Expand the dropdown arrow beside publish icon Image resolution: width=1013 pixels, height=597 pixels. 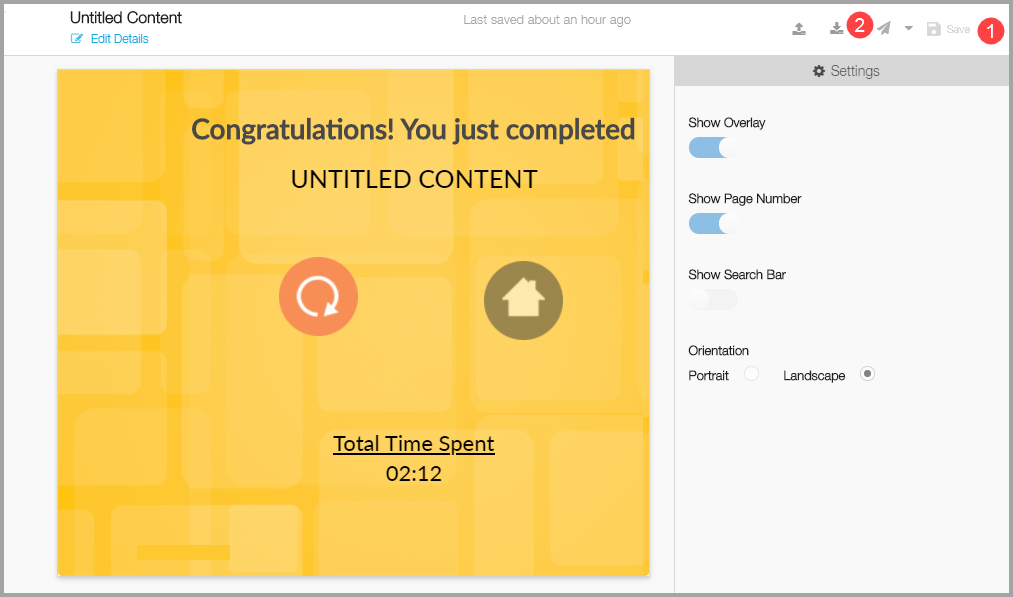(909, 29)
